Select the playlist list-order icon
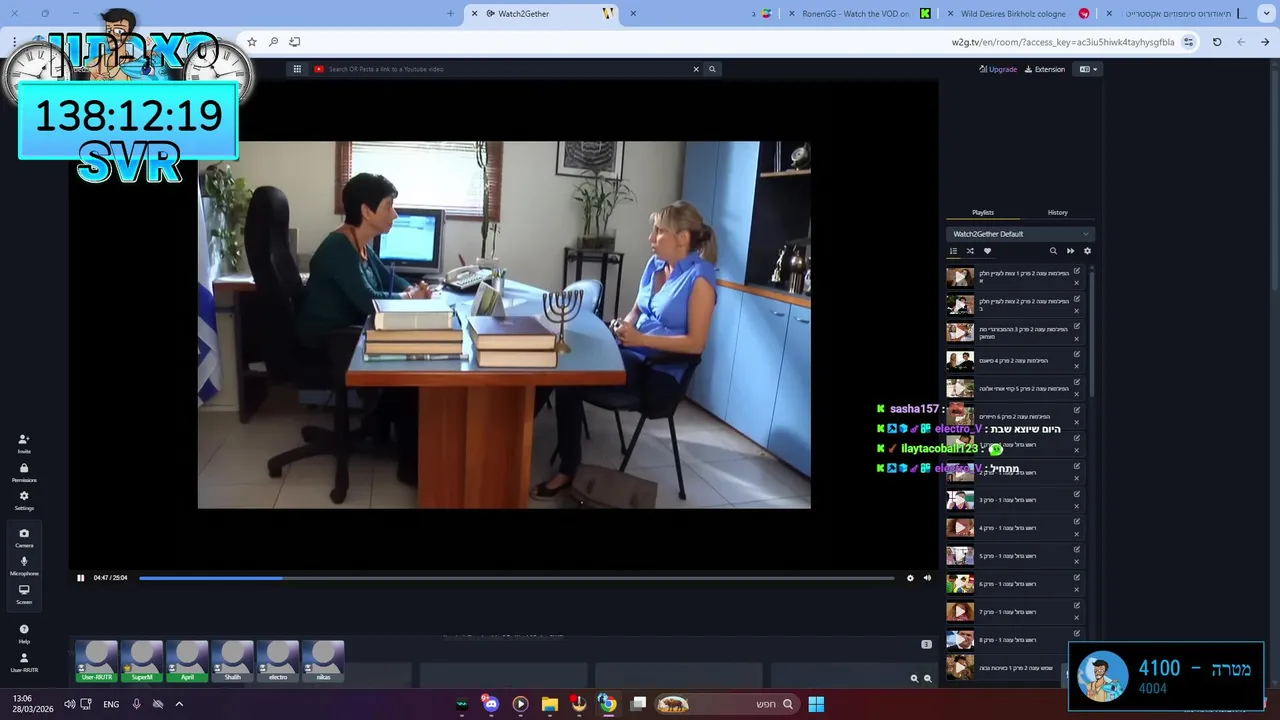This screenshot has height=720, width=1280. point(953,251)
